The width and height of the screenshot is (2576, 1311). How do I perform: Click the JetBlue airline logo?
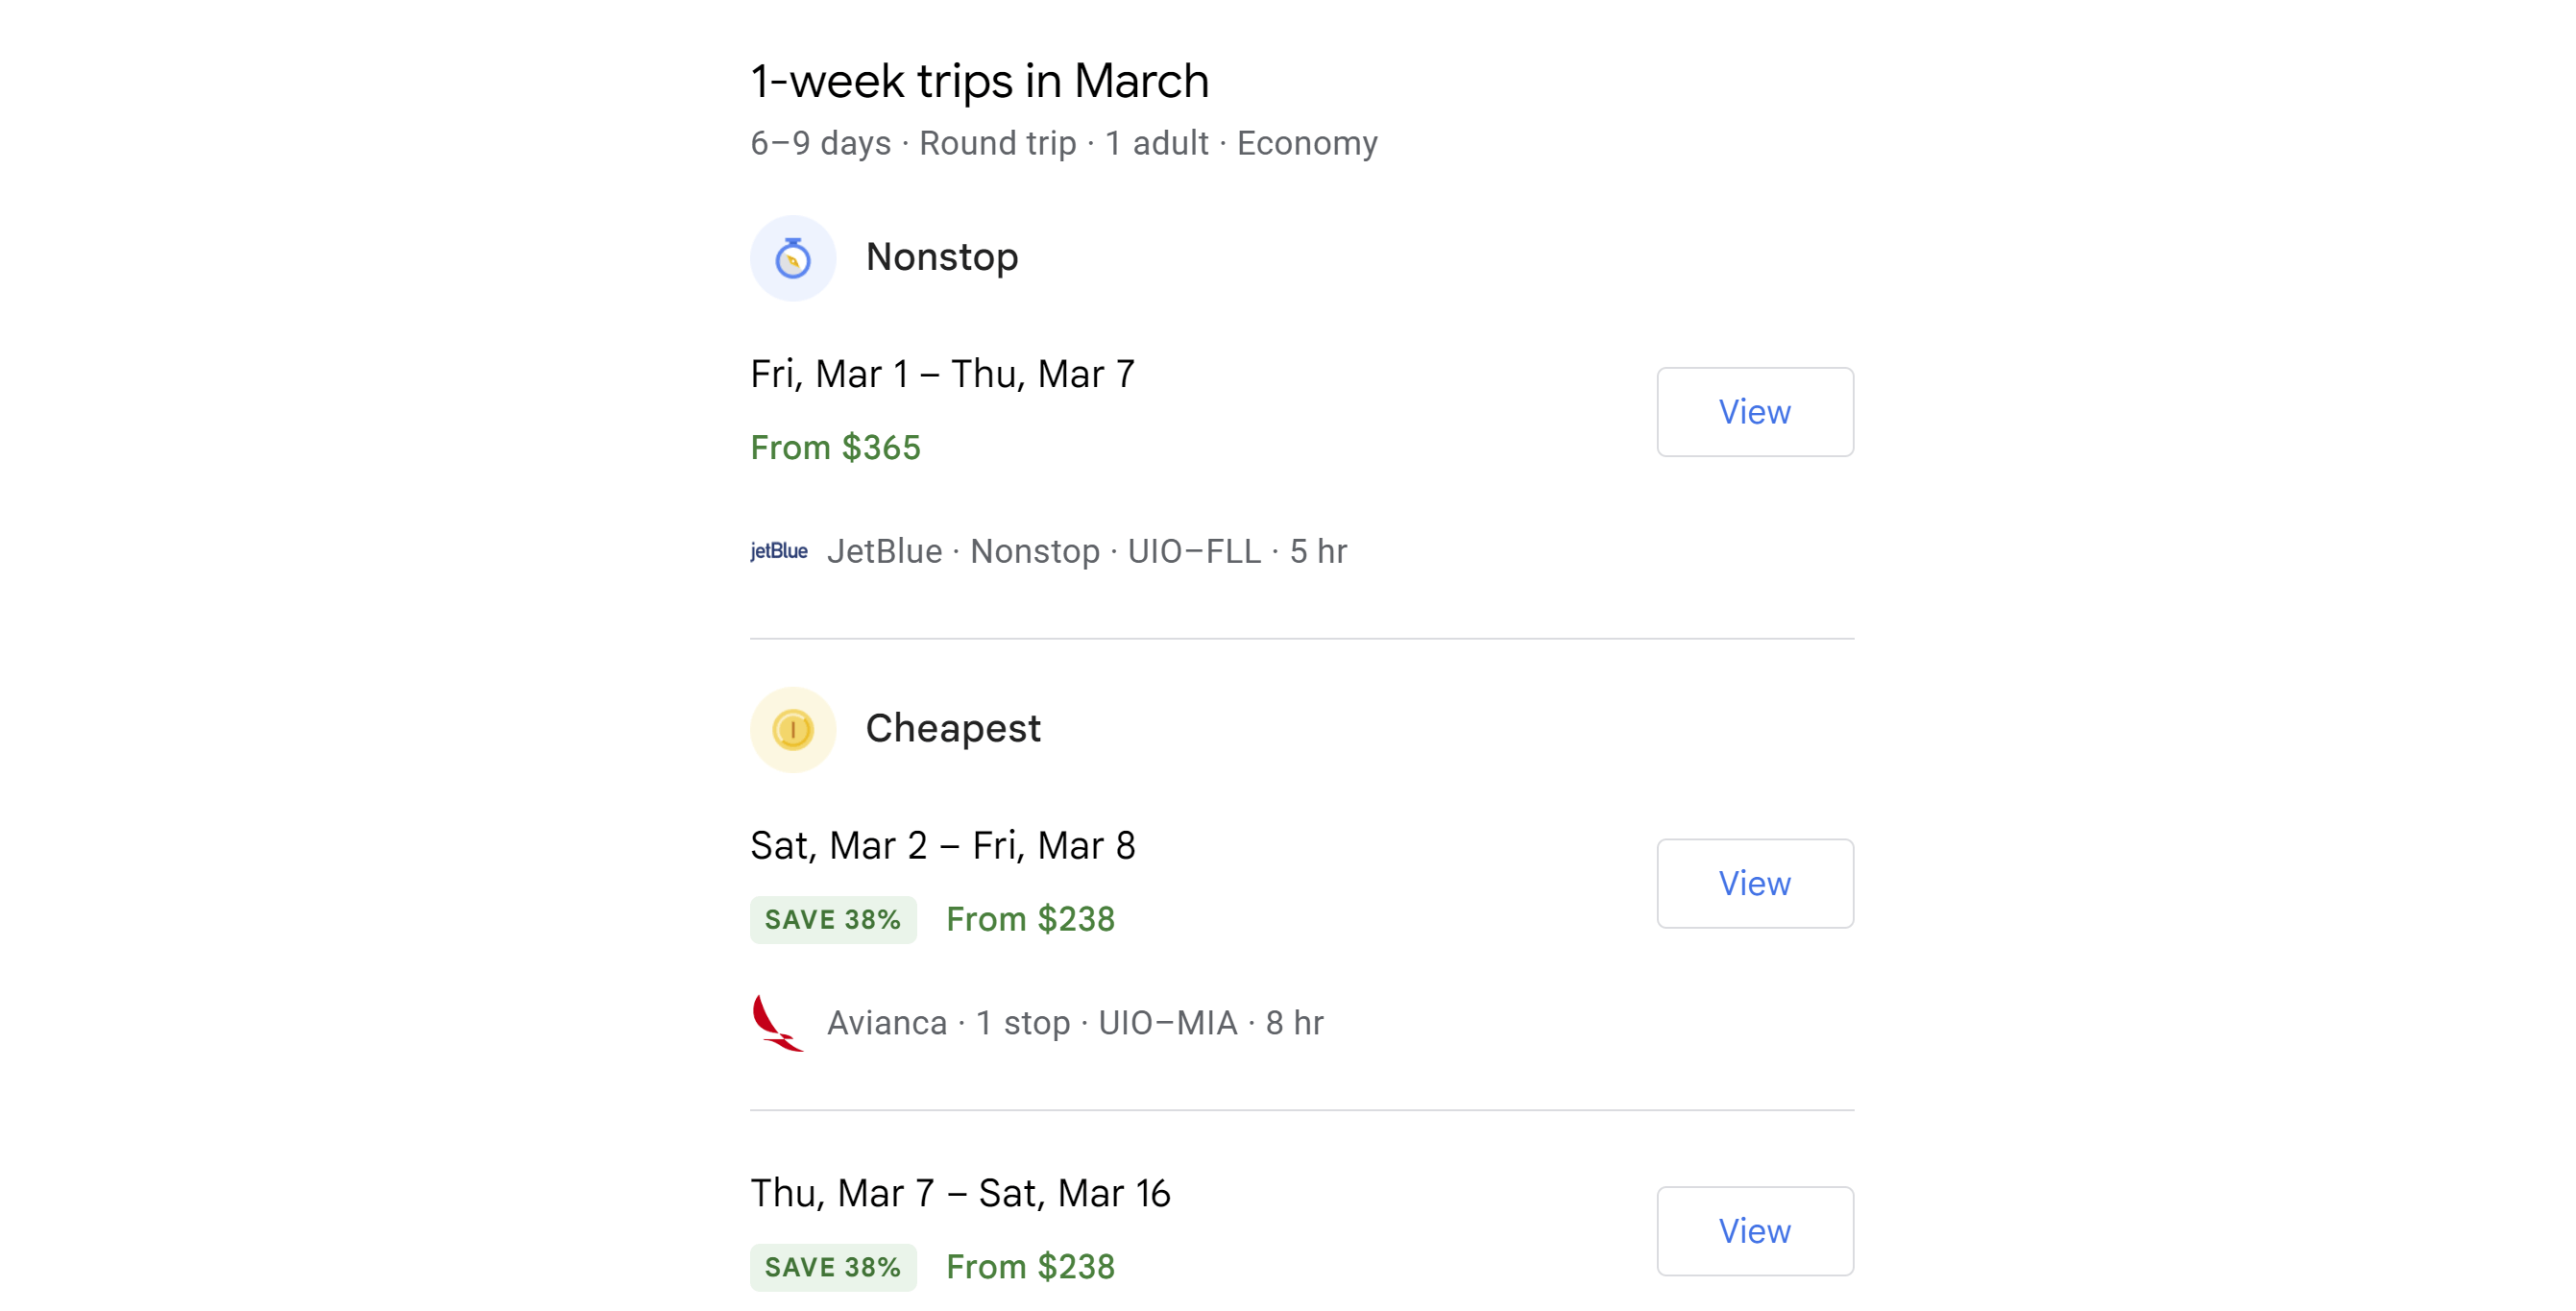point(779,551)
